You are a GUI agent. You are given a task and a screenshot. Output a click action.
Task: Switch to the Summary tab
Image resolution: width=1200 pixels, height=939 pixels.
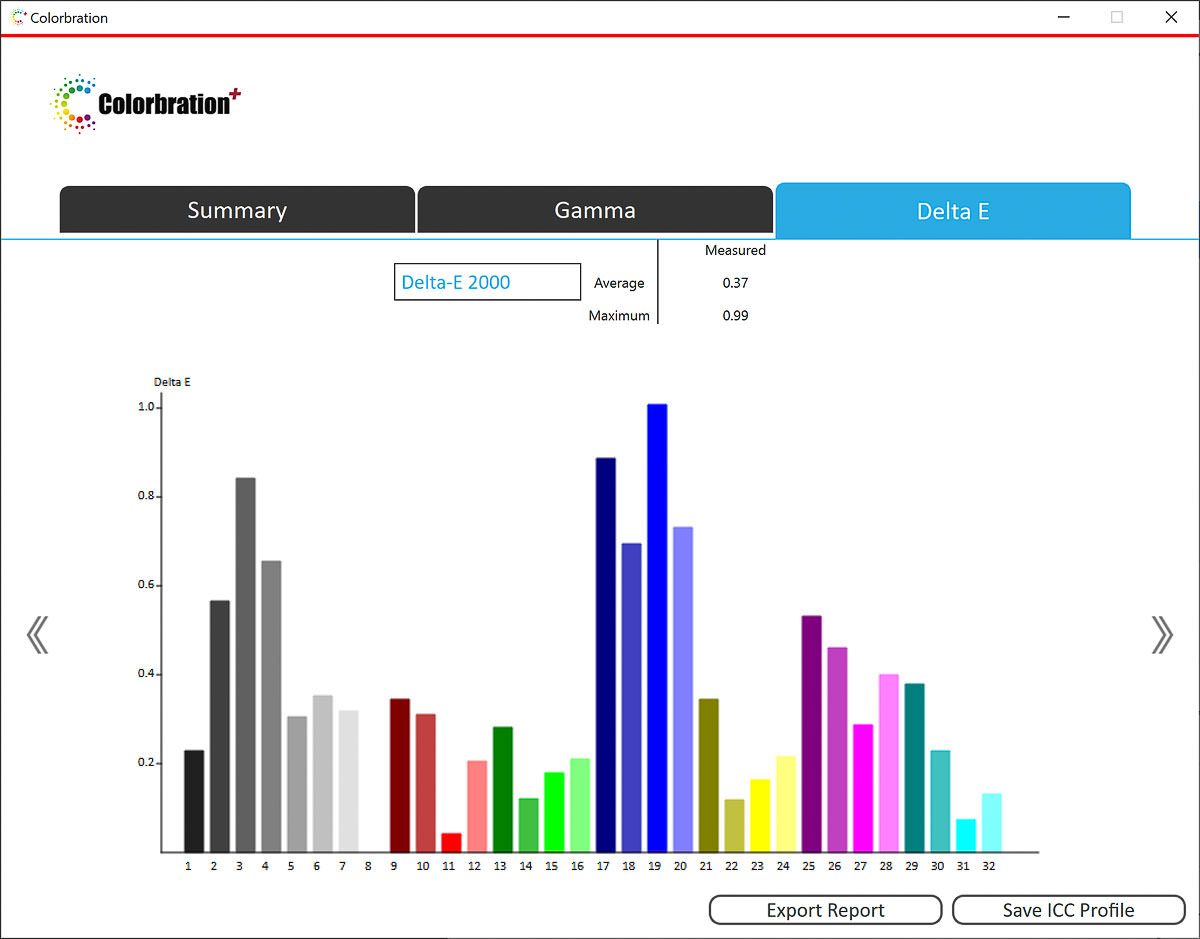237,210
